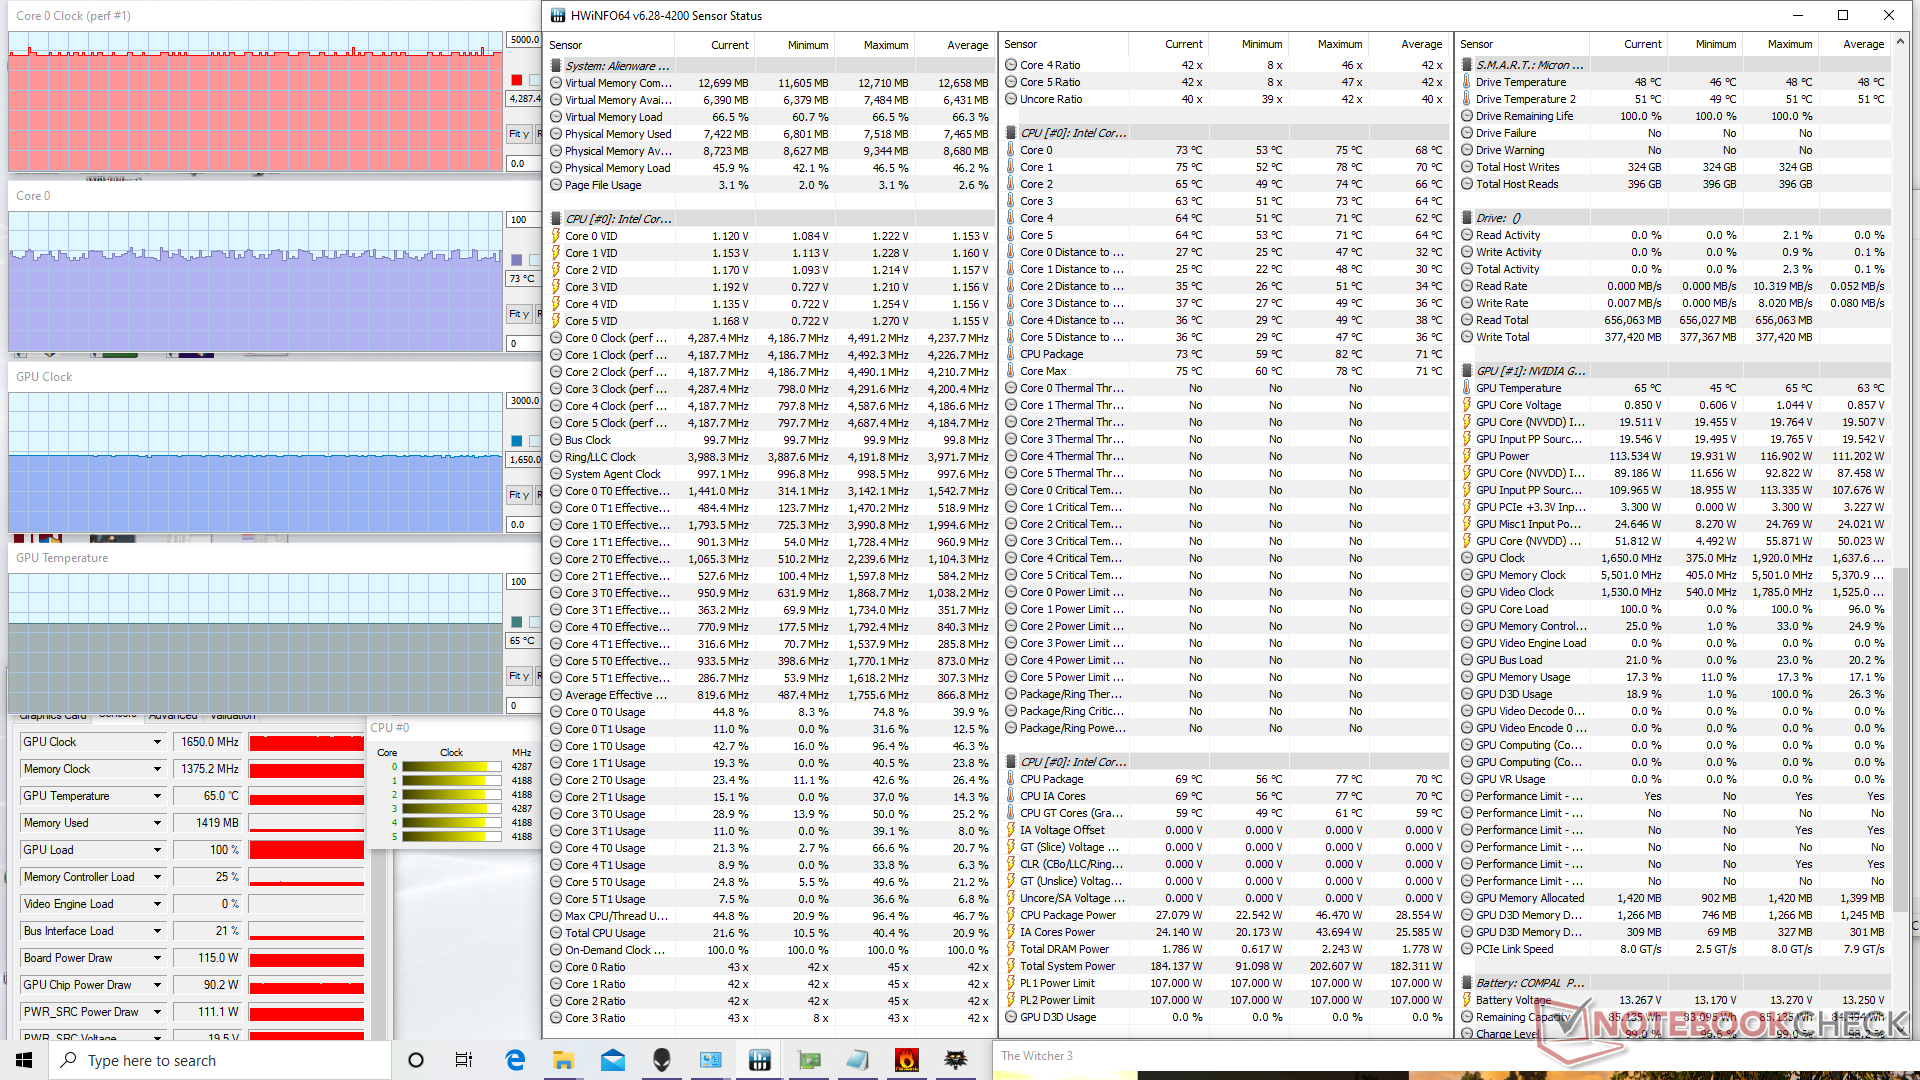Open Alienware Command Center in taskbar

pos(661,1060)
